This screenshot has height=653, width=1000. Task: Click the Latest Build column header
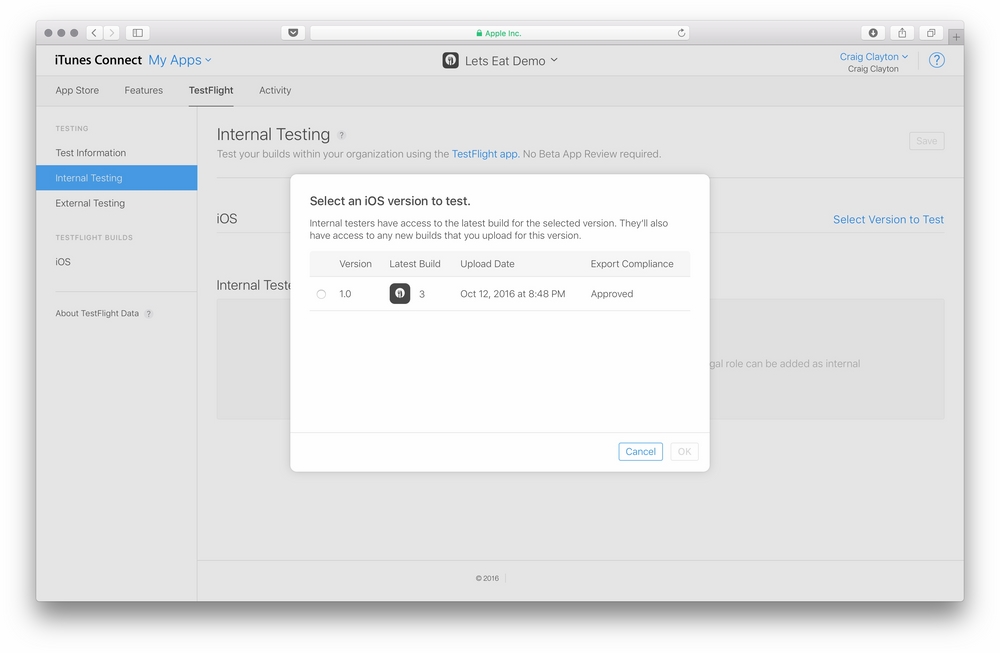pos(415,264)
